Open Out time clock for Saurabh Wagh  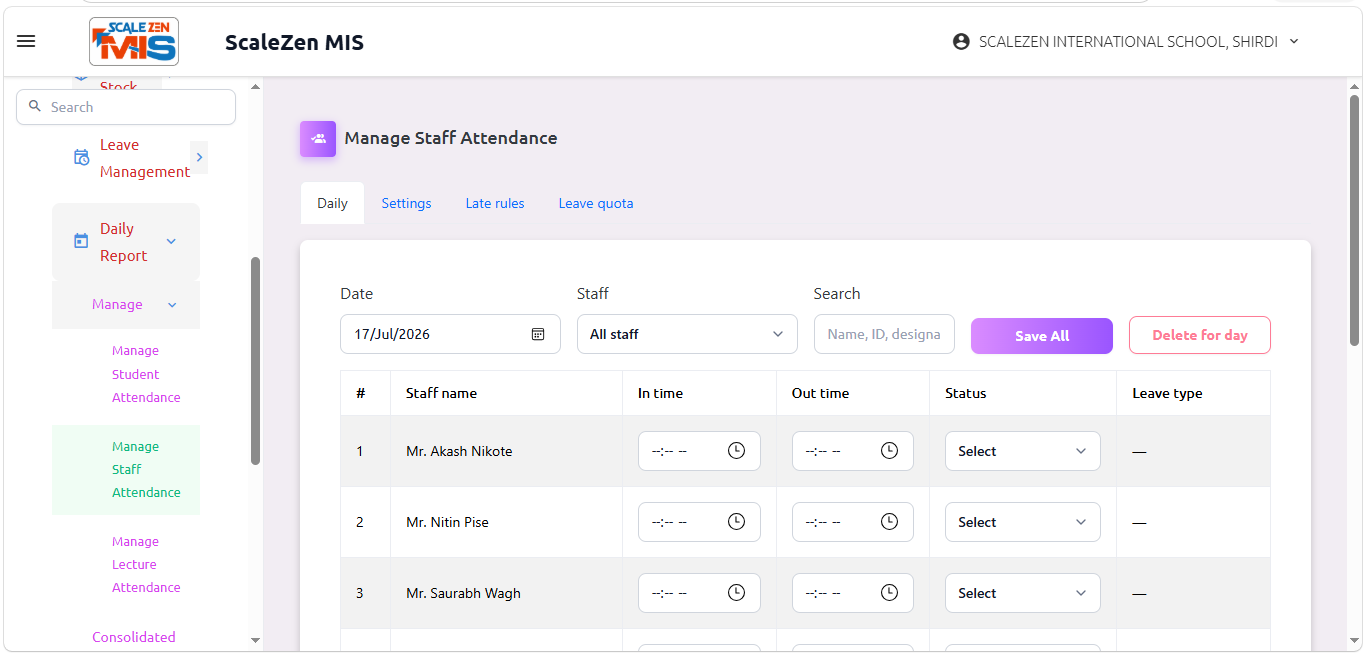[x=889, y=593]
